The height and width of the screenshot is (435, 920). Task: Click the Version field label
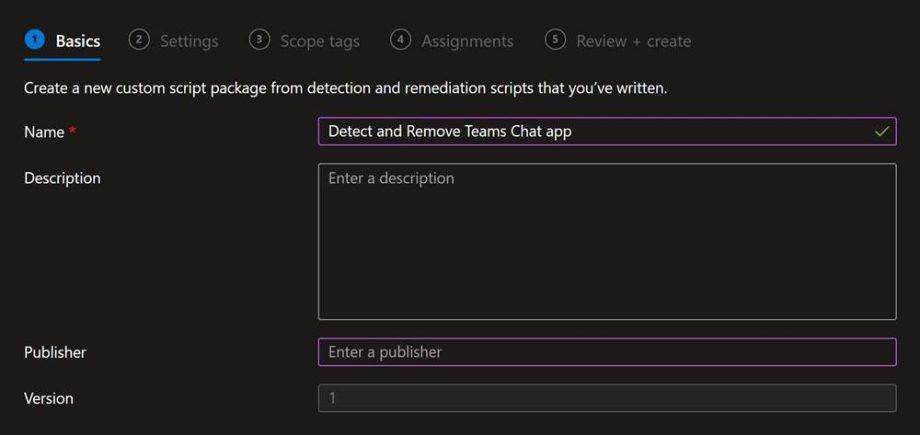(48, 398)
